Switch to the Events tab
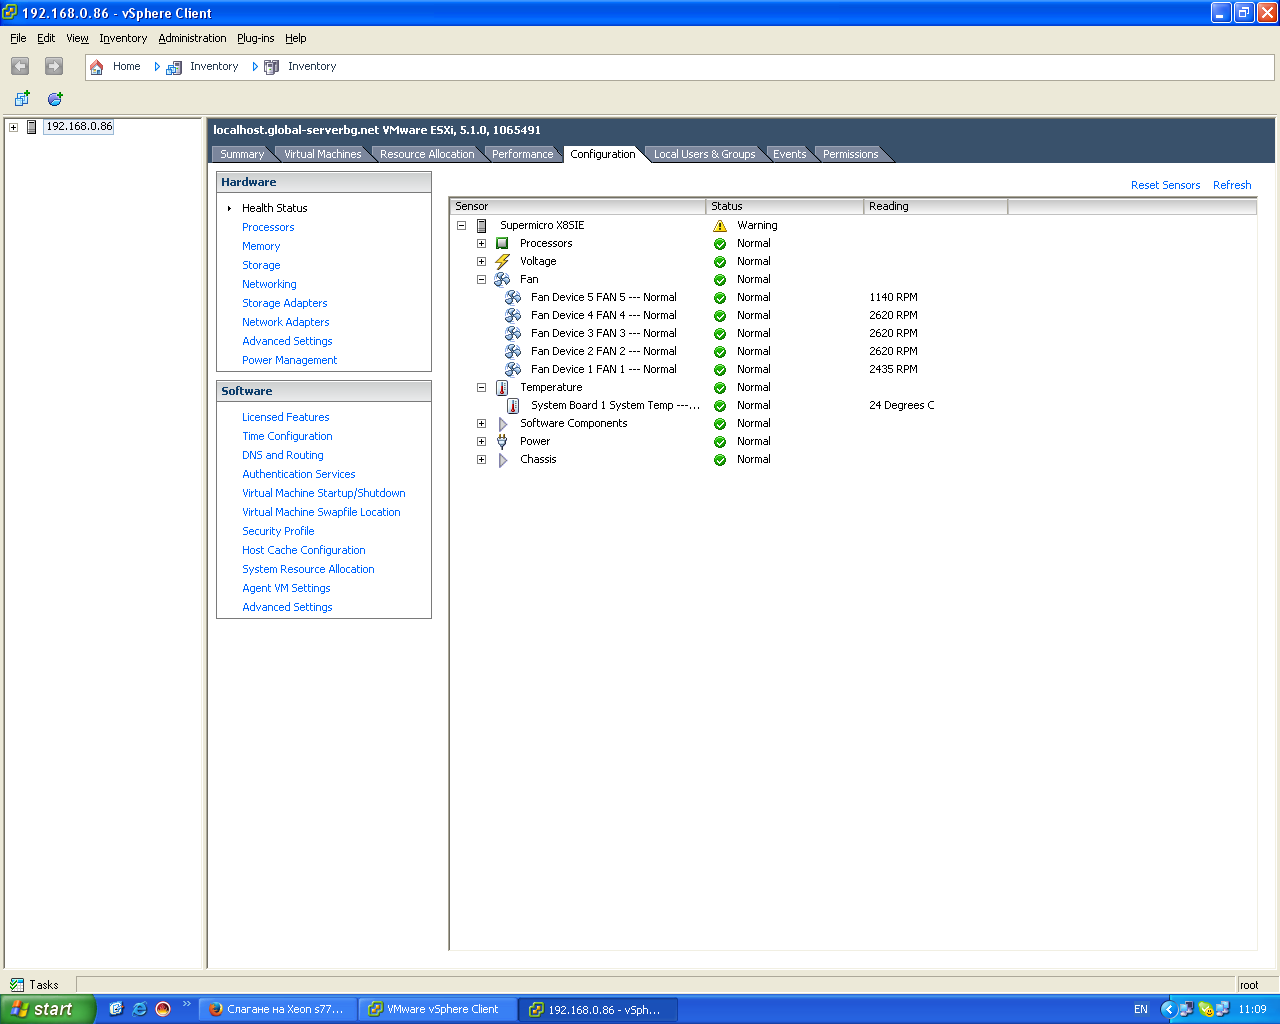The image size is (1280, 1024). pos(789,154)
